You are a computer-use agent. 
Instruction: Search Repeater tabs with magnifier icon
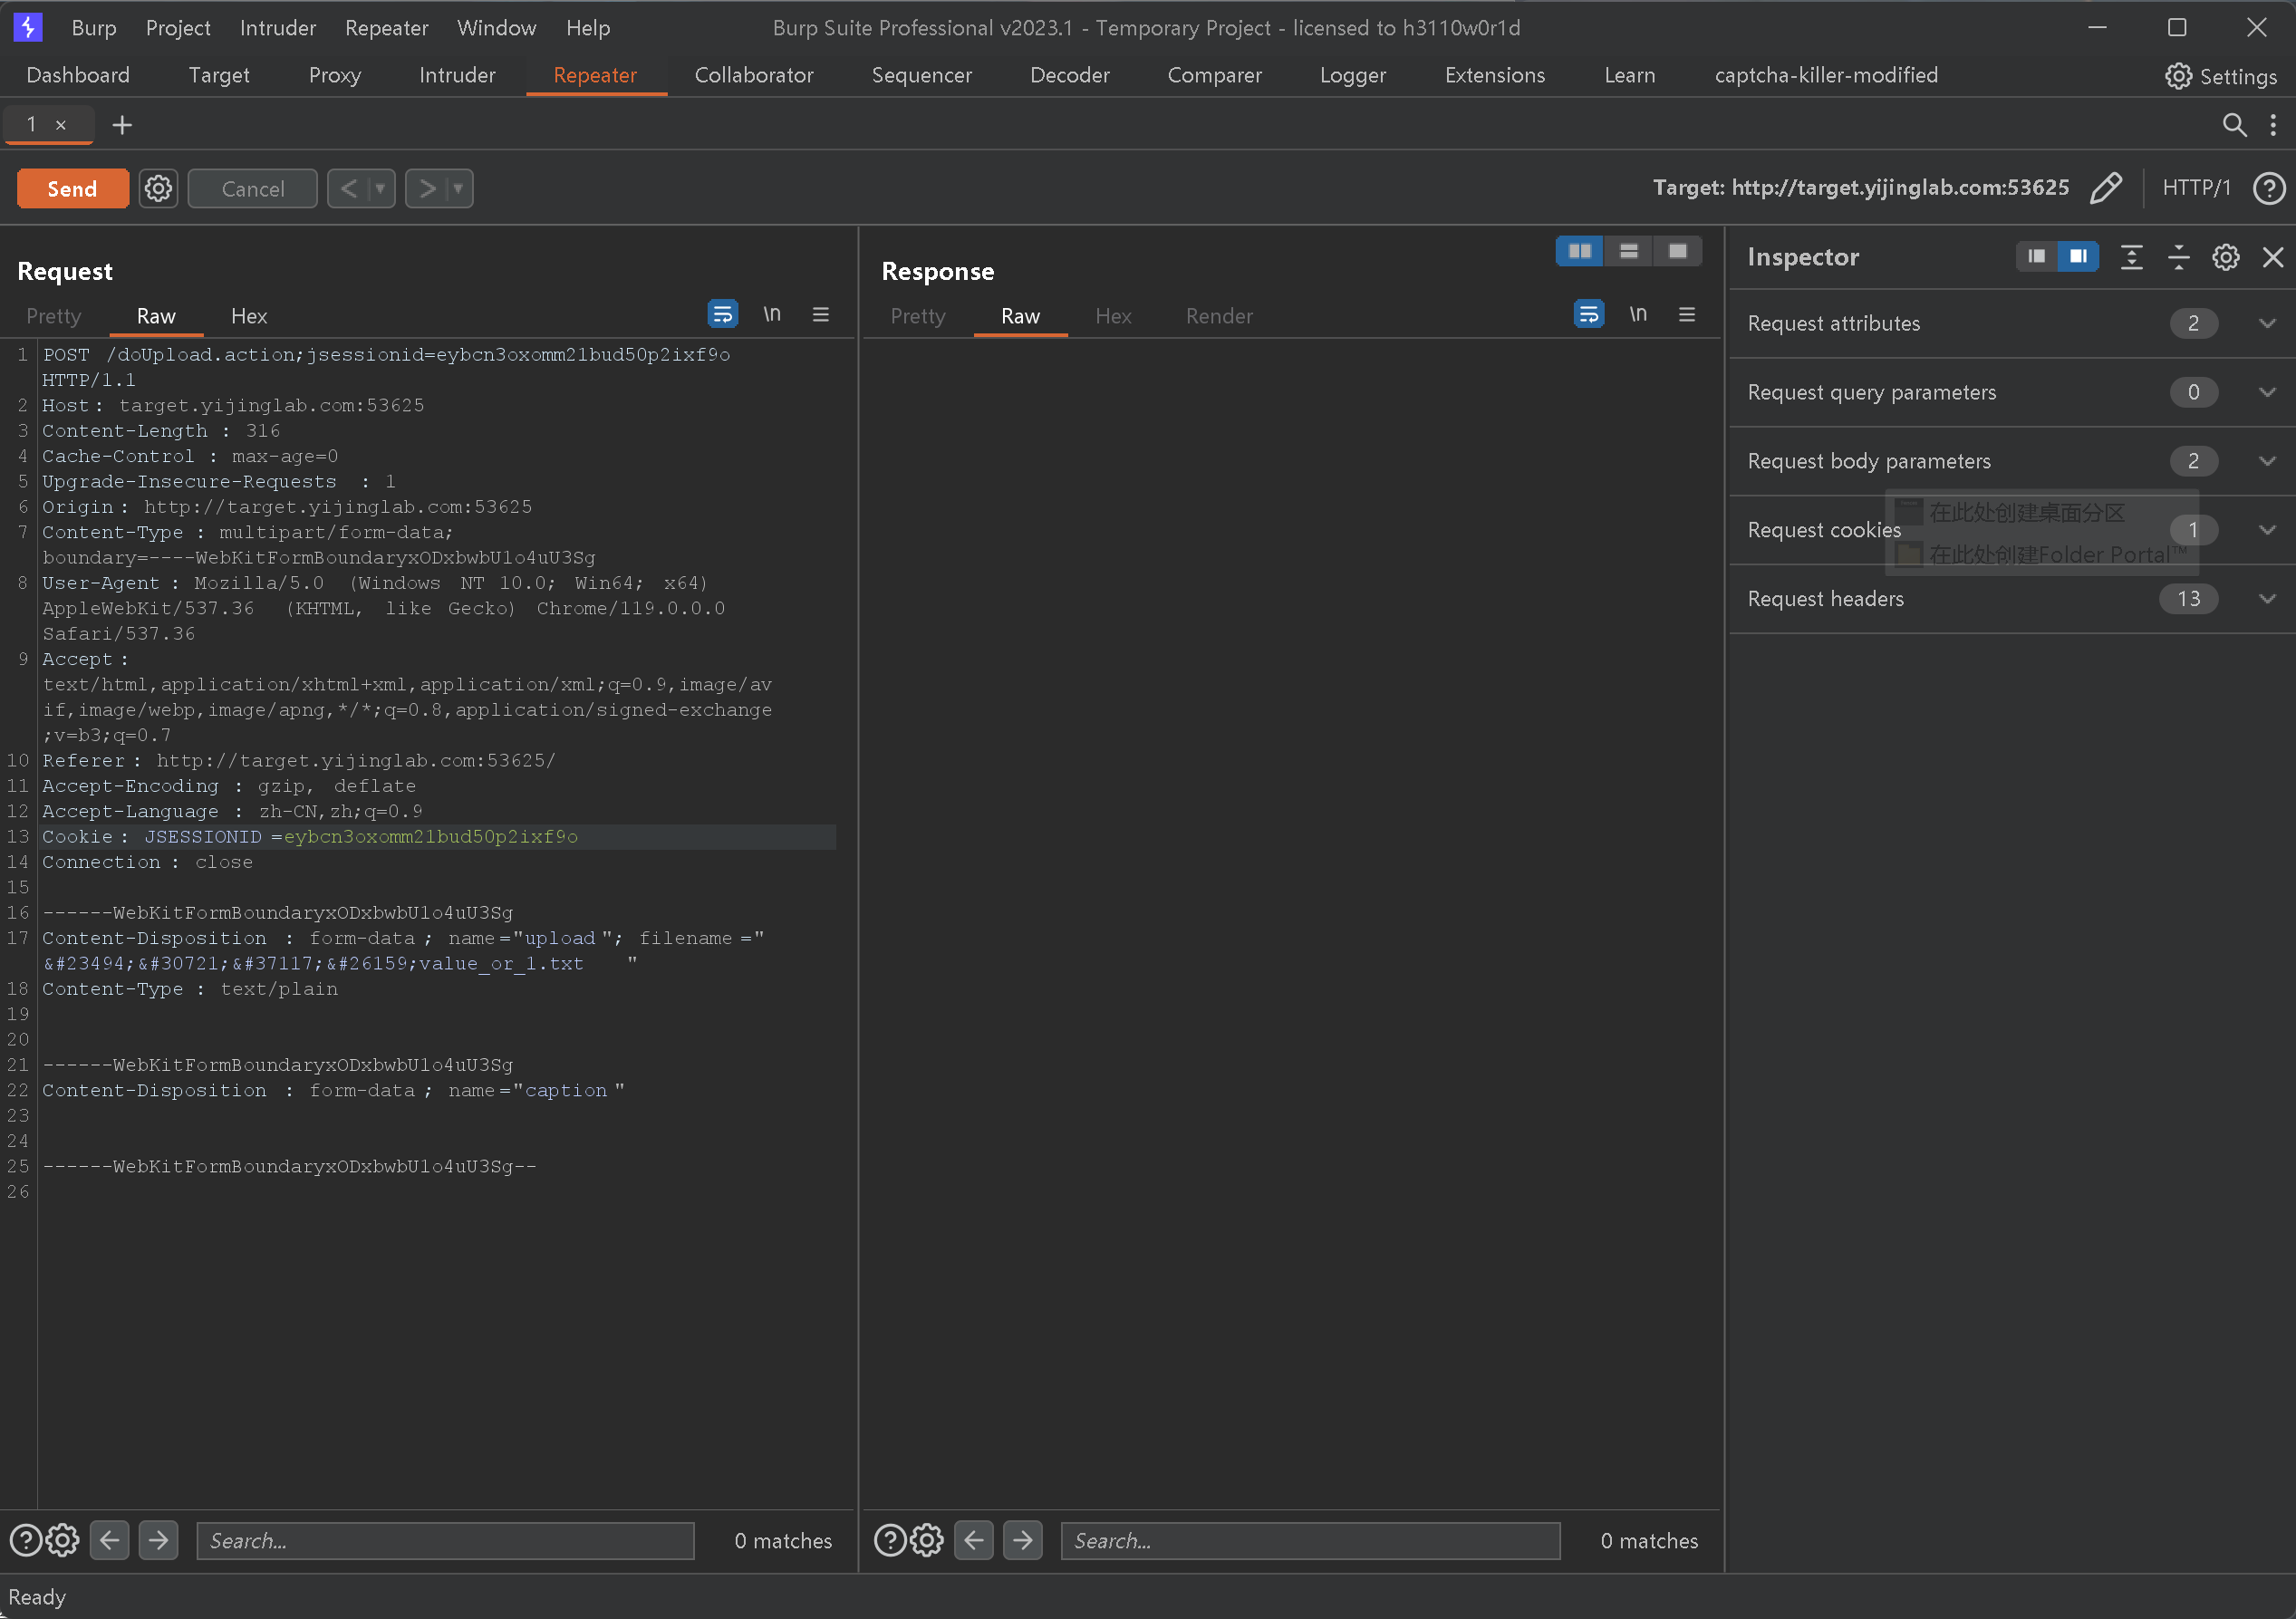[x=2234, y=125]
